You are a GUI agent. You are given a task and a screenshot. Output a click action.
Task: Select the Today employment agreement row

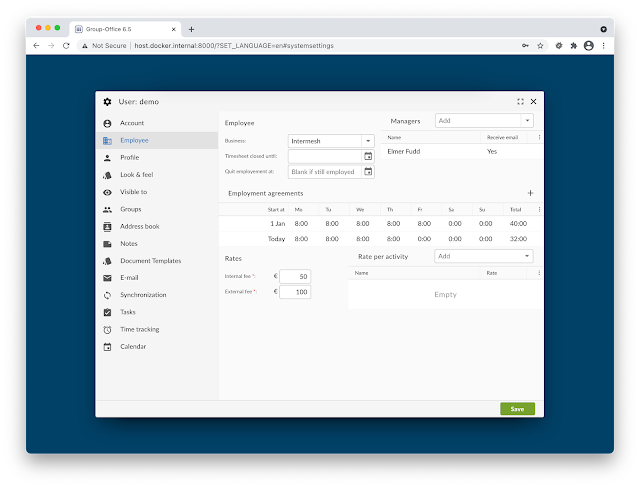coord(380,239)
